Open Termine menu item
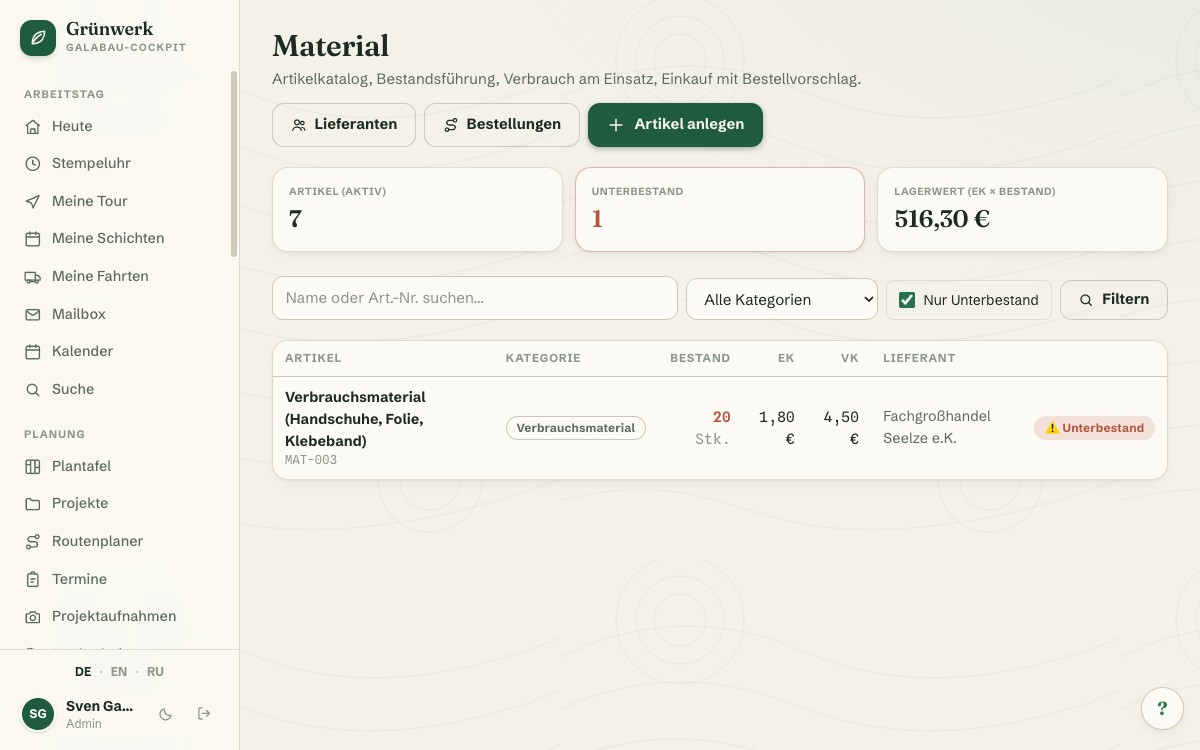1200x750 pixels. (120, 579)
